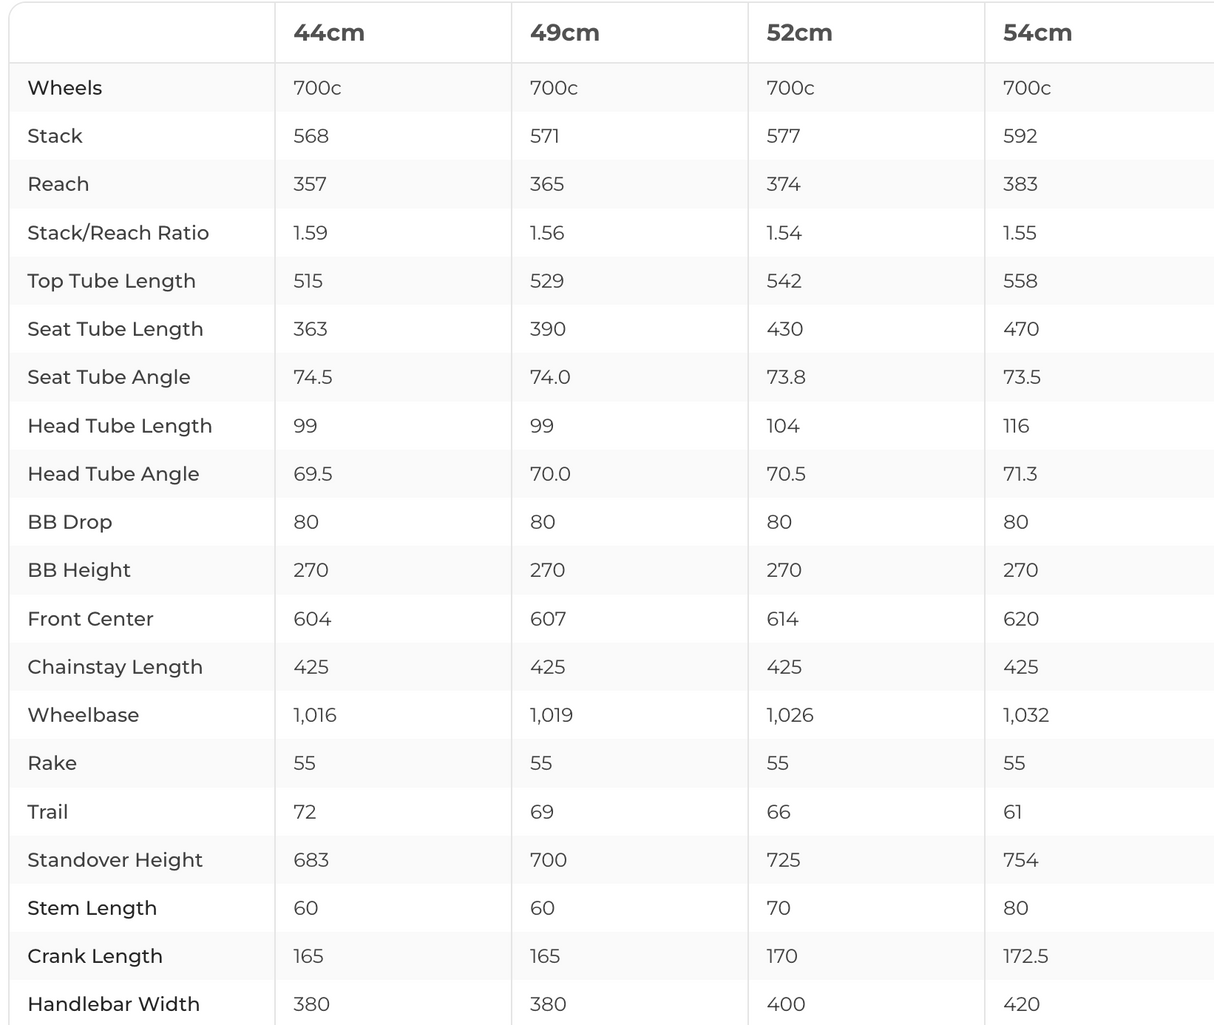Select the Standover Height row label

point(115,860)
